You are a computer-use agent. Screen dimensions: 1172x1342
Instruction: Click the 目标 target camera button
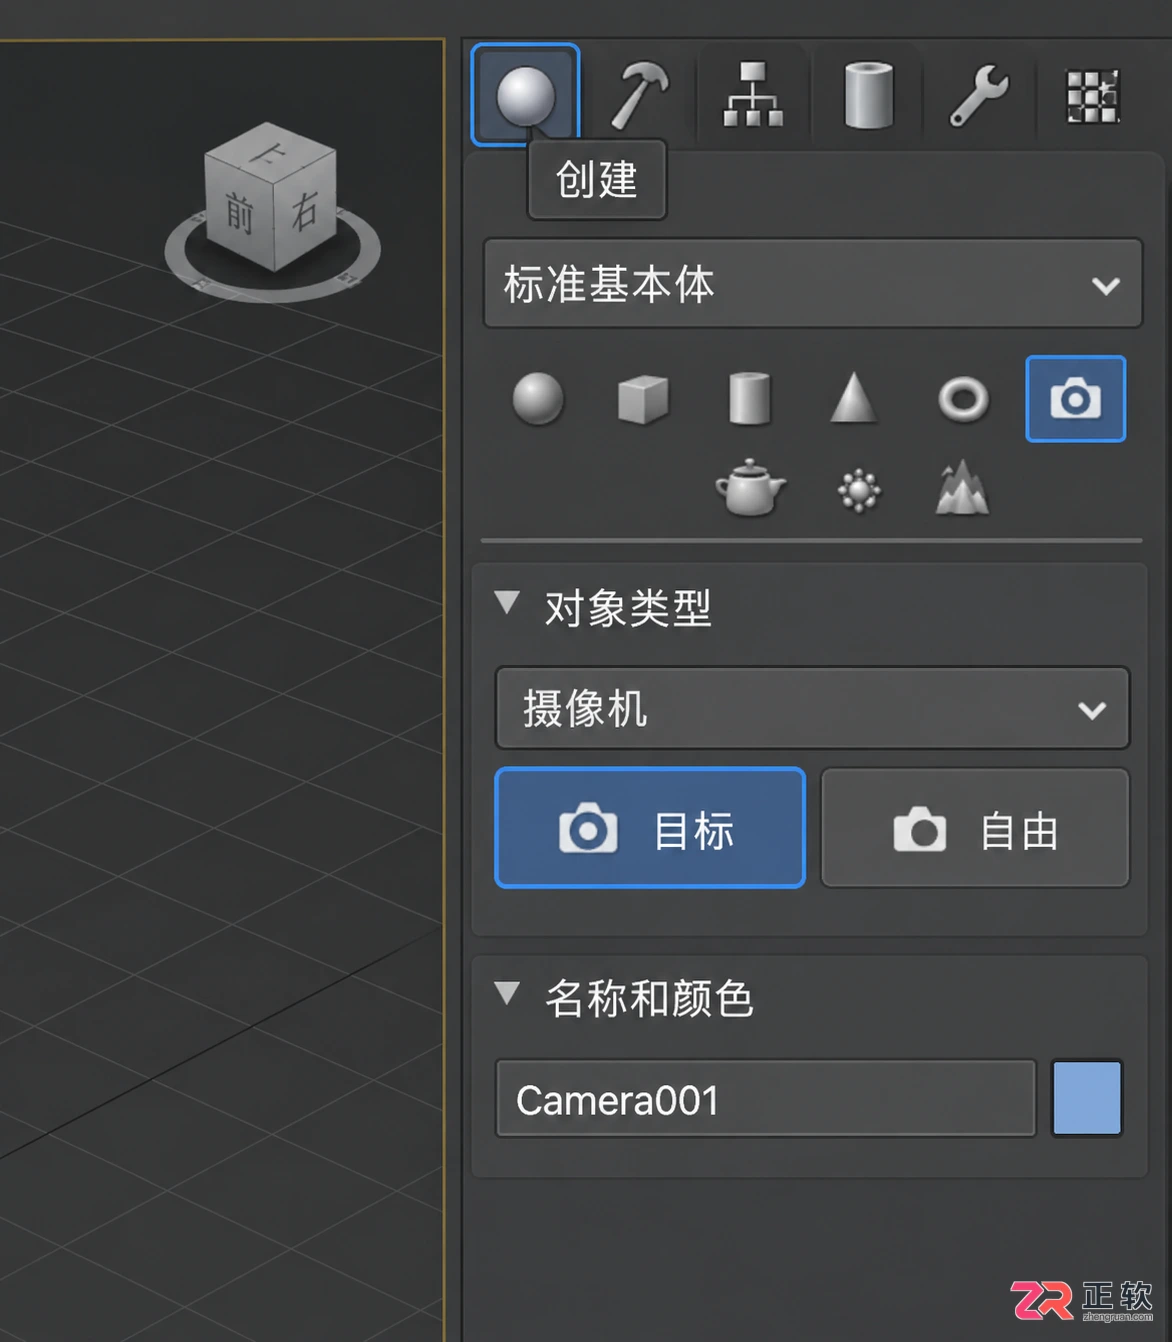650,828
